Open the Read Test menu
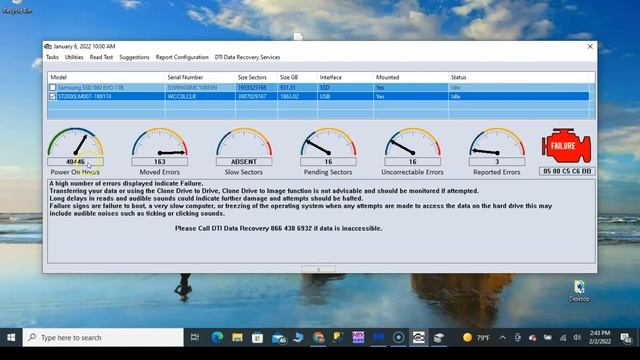 coord(101,57)
